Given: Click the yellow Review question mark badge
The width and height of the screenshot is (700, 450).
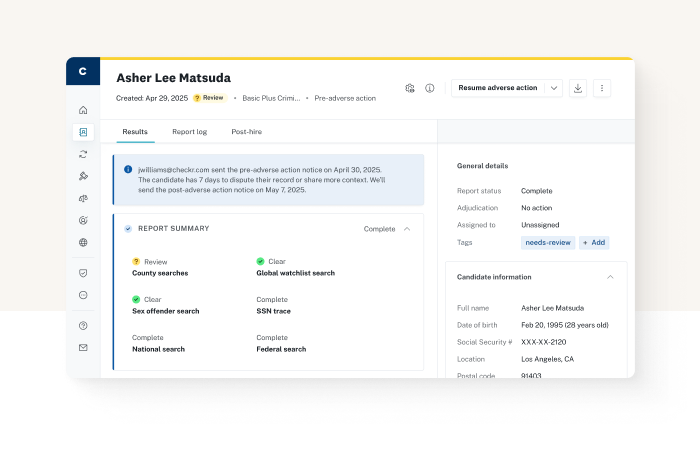Looking at the screenshot, I should click(x=210, y=98).
